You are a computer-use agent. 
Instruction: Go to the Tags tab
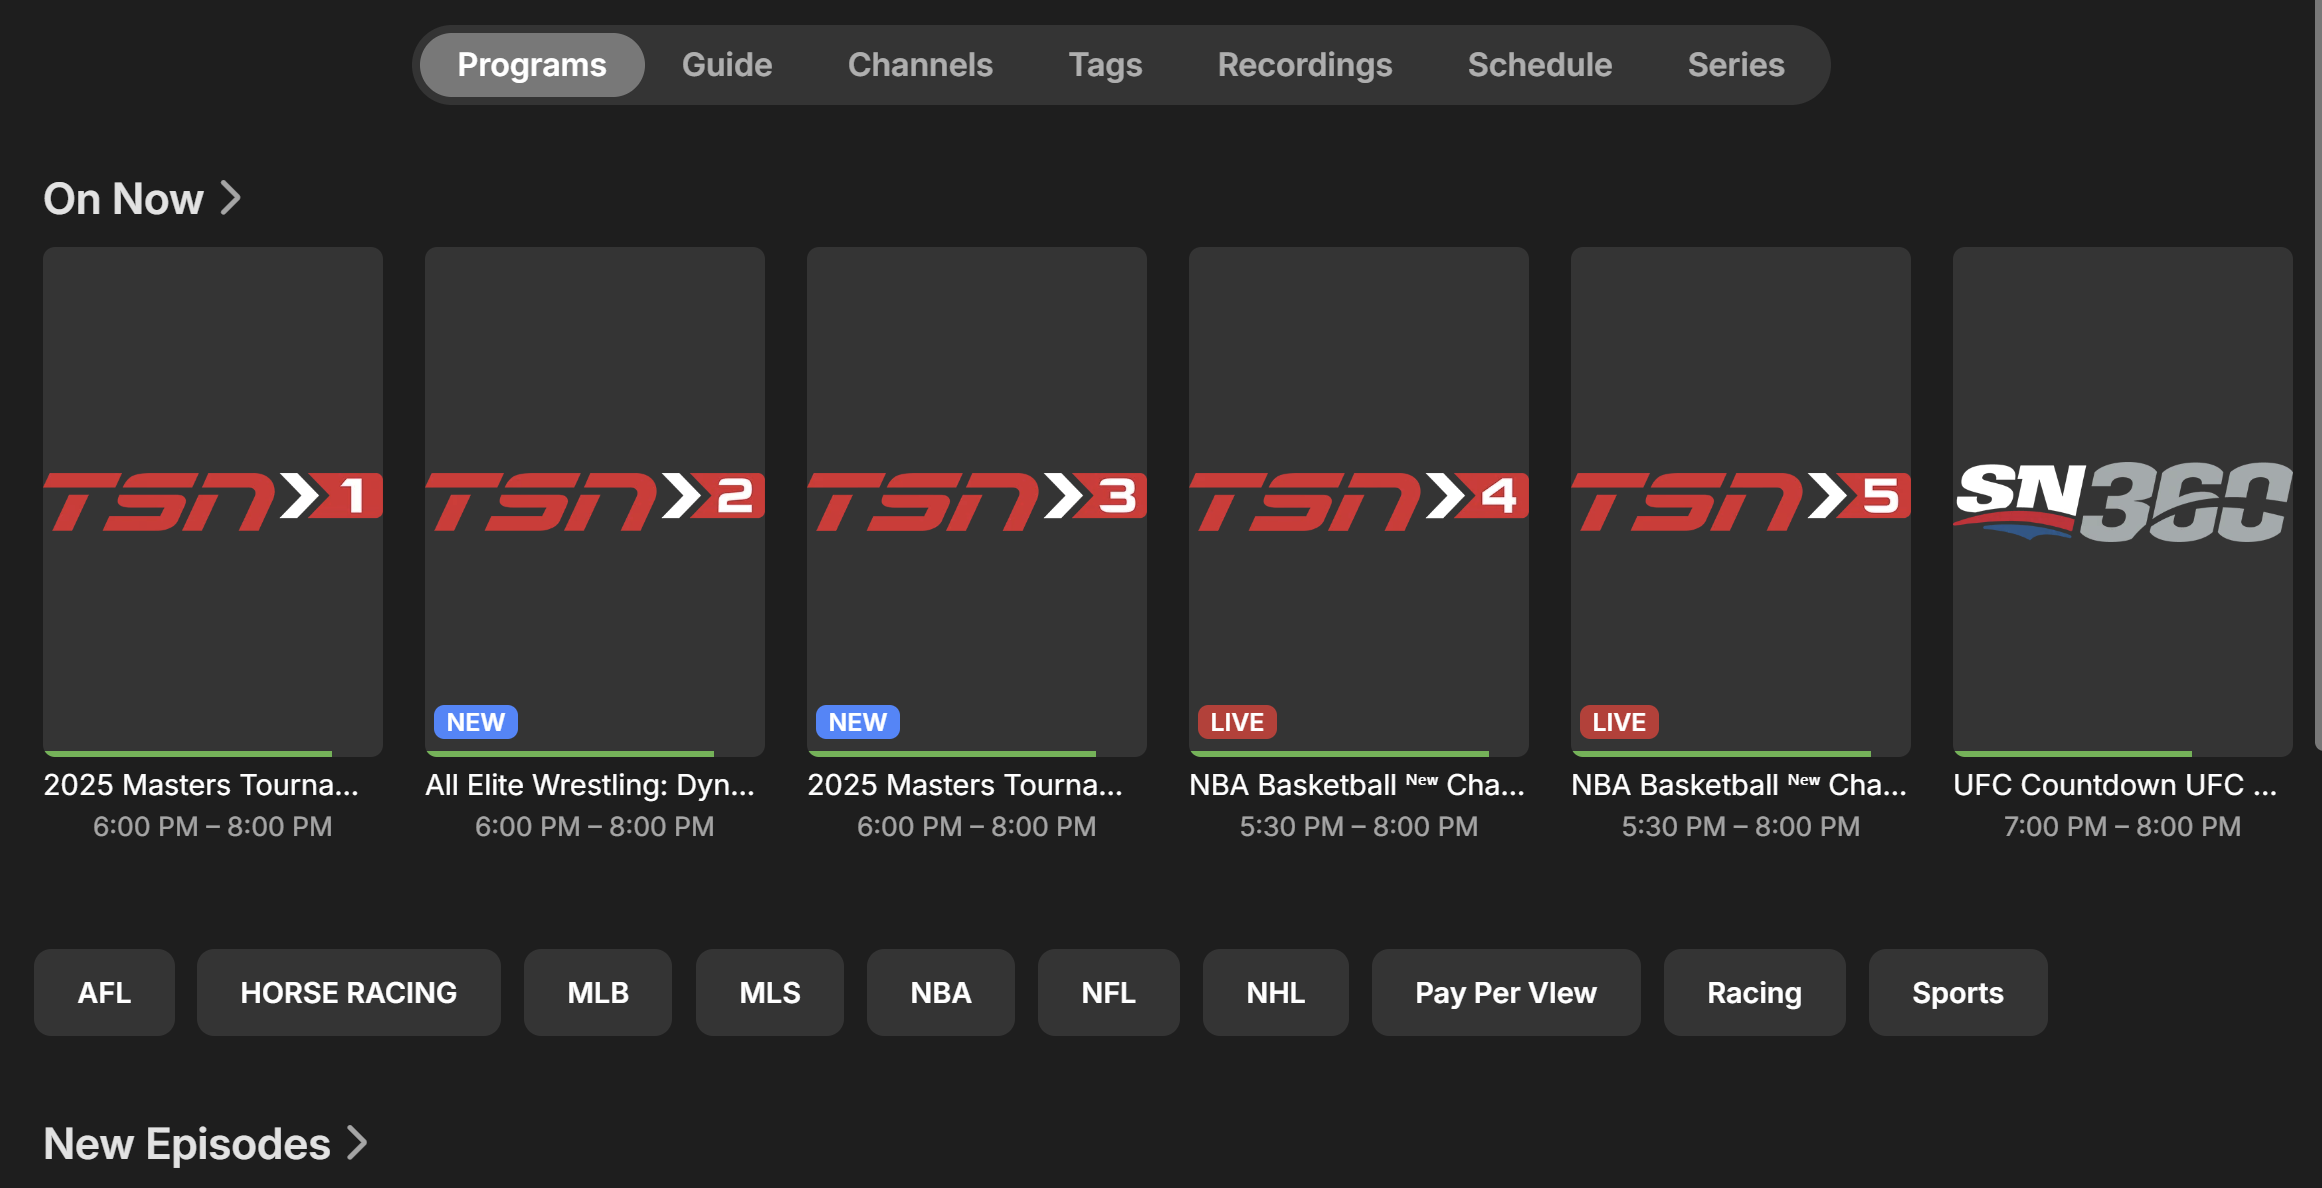[x=1105, y=65]
